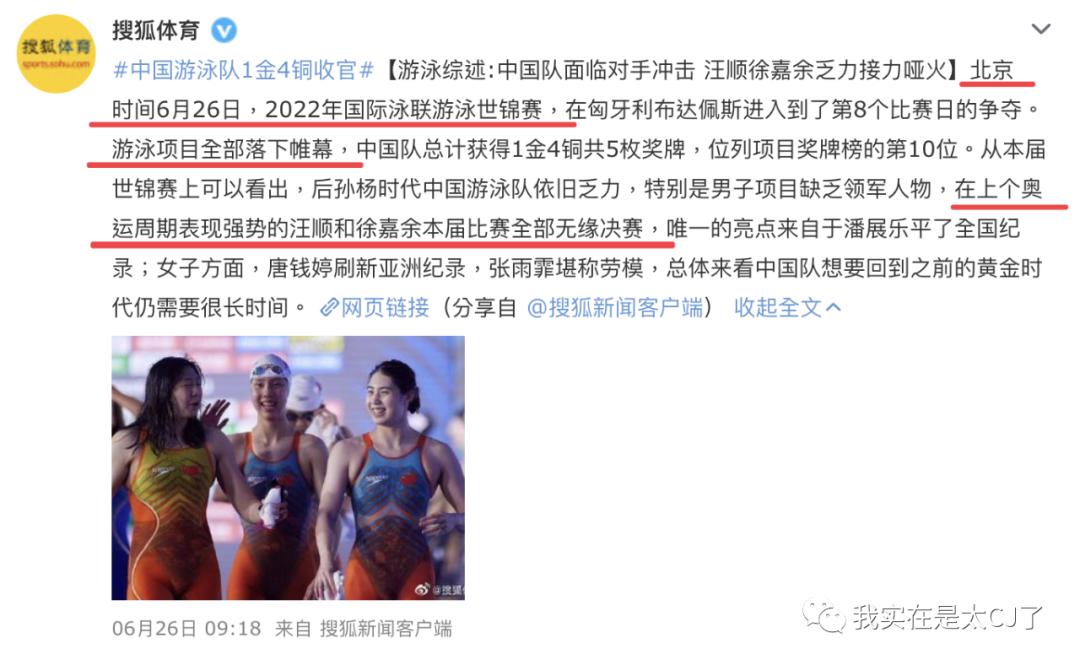Viewport: 1080px width, 665px height.
Task: Open the 搜狐体育 account name
Action: point(156,30)
